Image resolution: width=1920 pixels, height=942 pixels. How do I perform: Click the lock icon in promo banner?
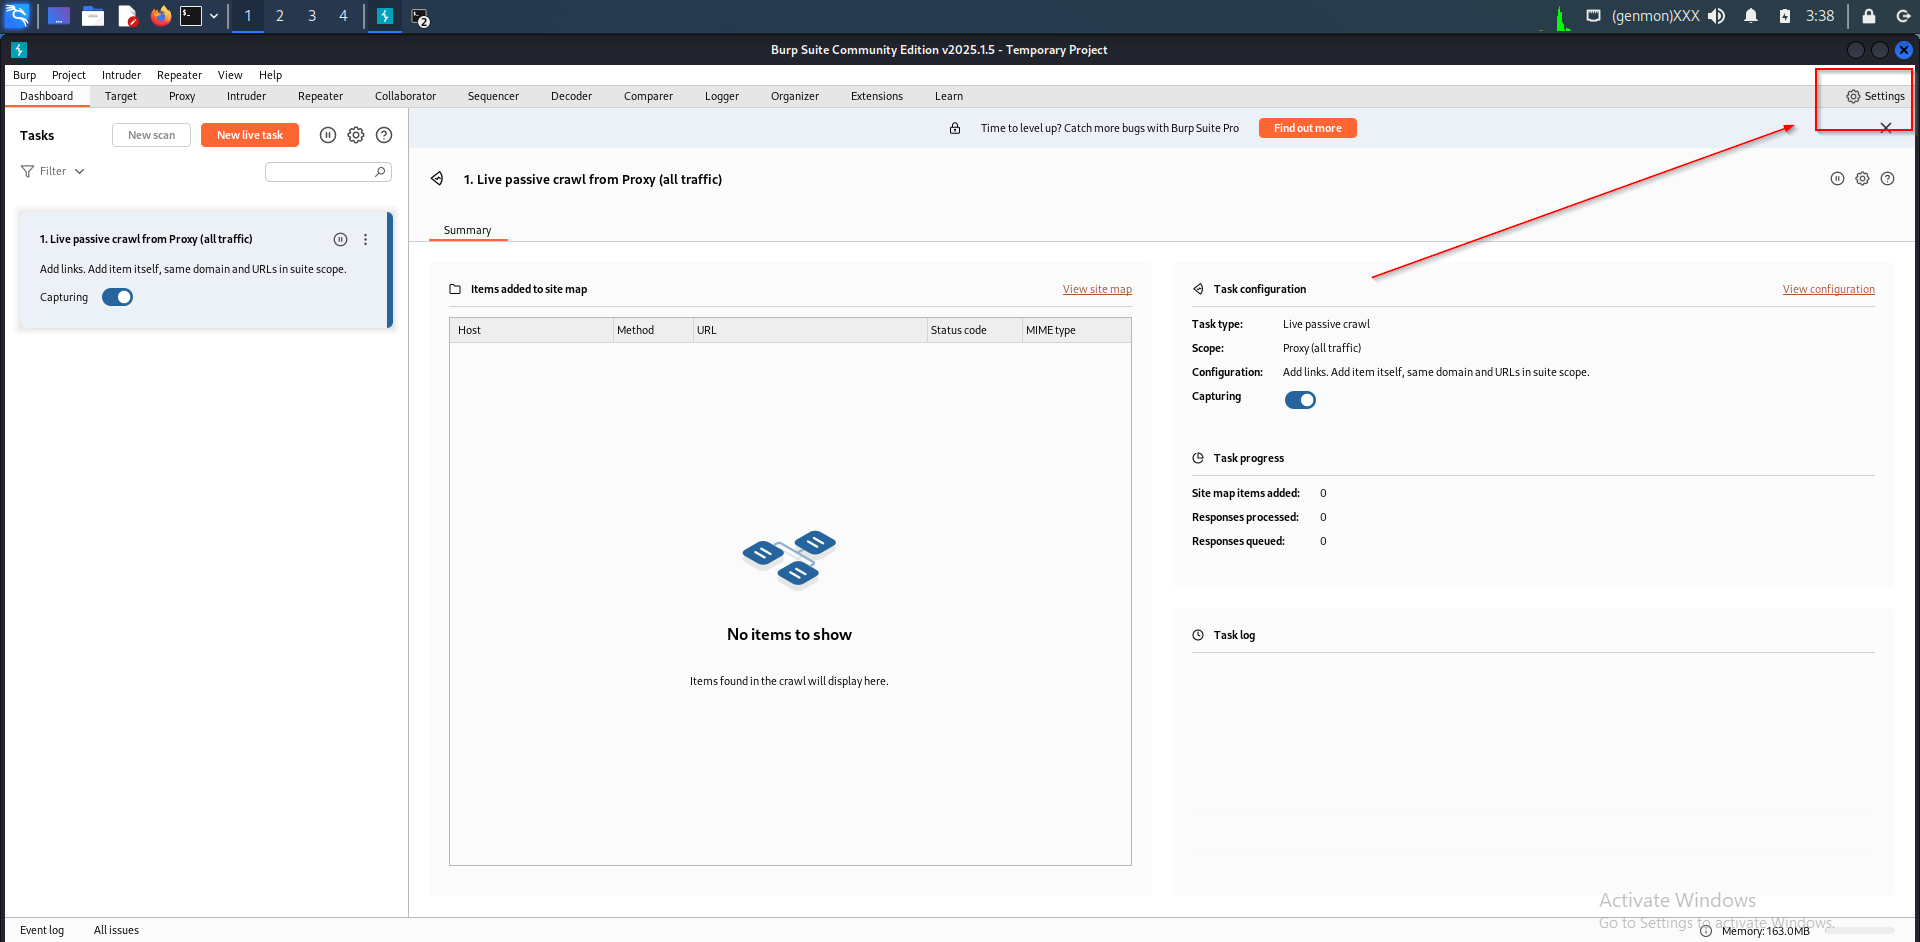955,128
